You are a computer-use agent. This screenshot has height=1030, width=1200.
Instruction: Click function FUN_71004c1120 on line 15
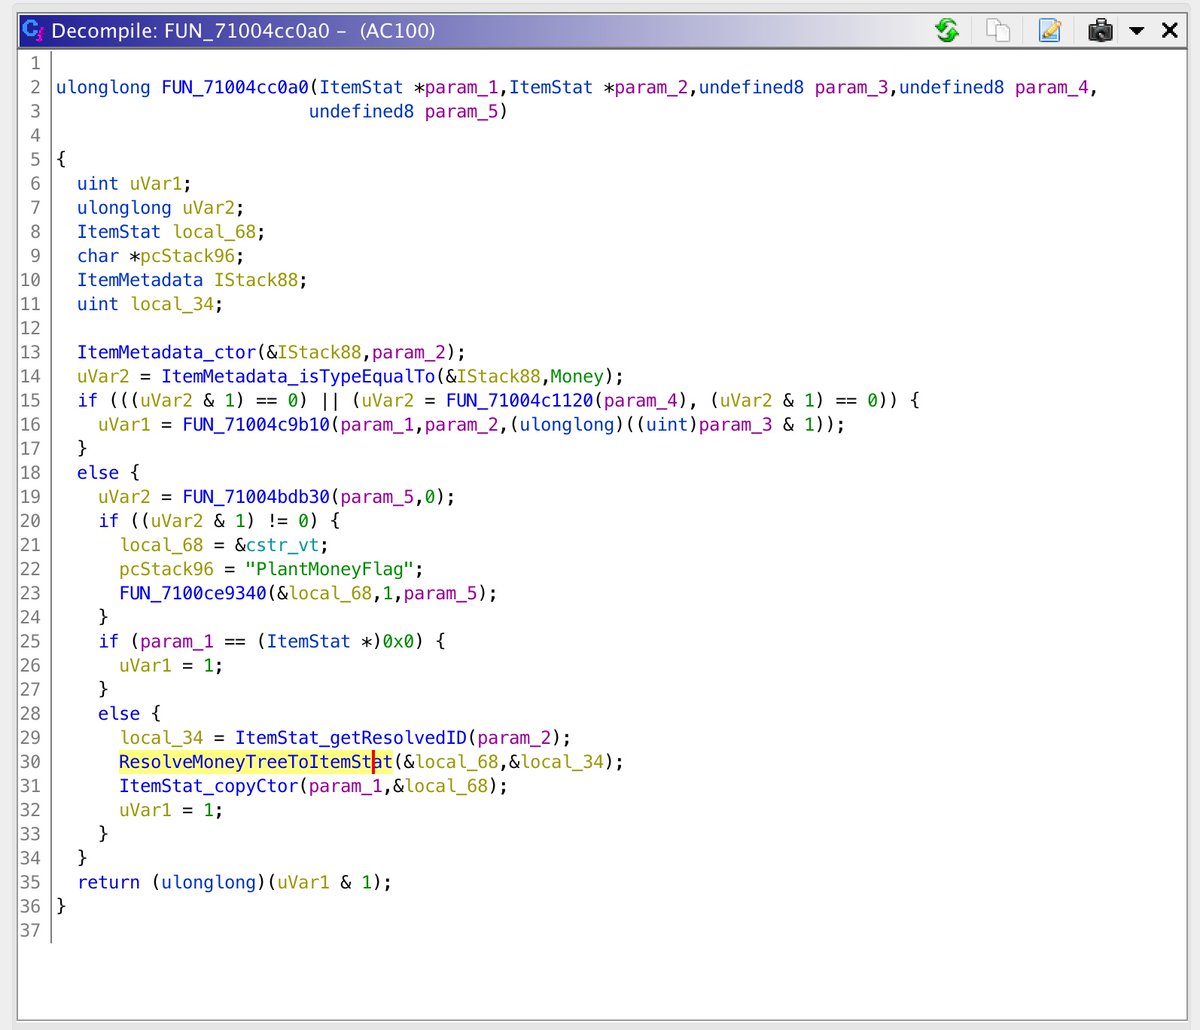pyautogui.click(x=520, y=400)
